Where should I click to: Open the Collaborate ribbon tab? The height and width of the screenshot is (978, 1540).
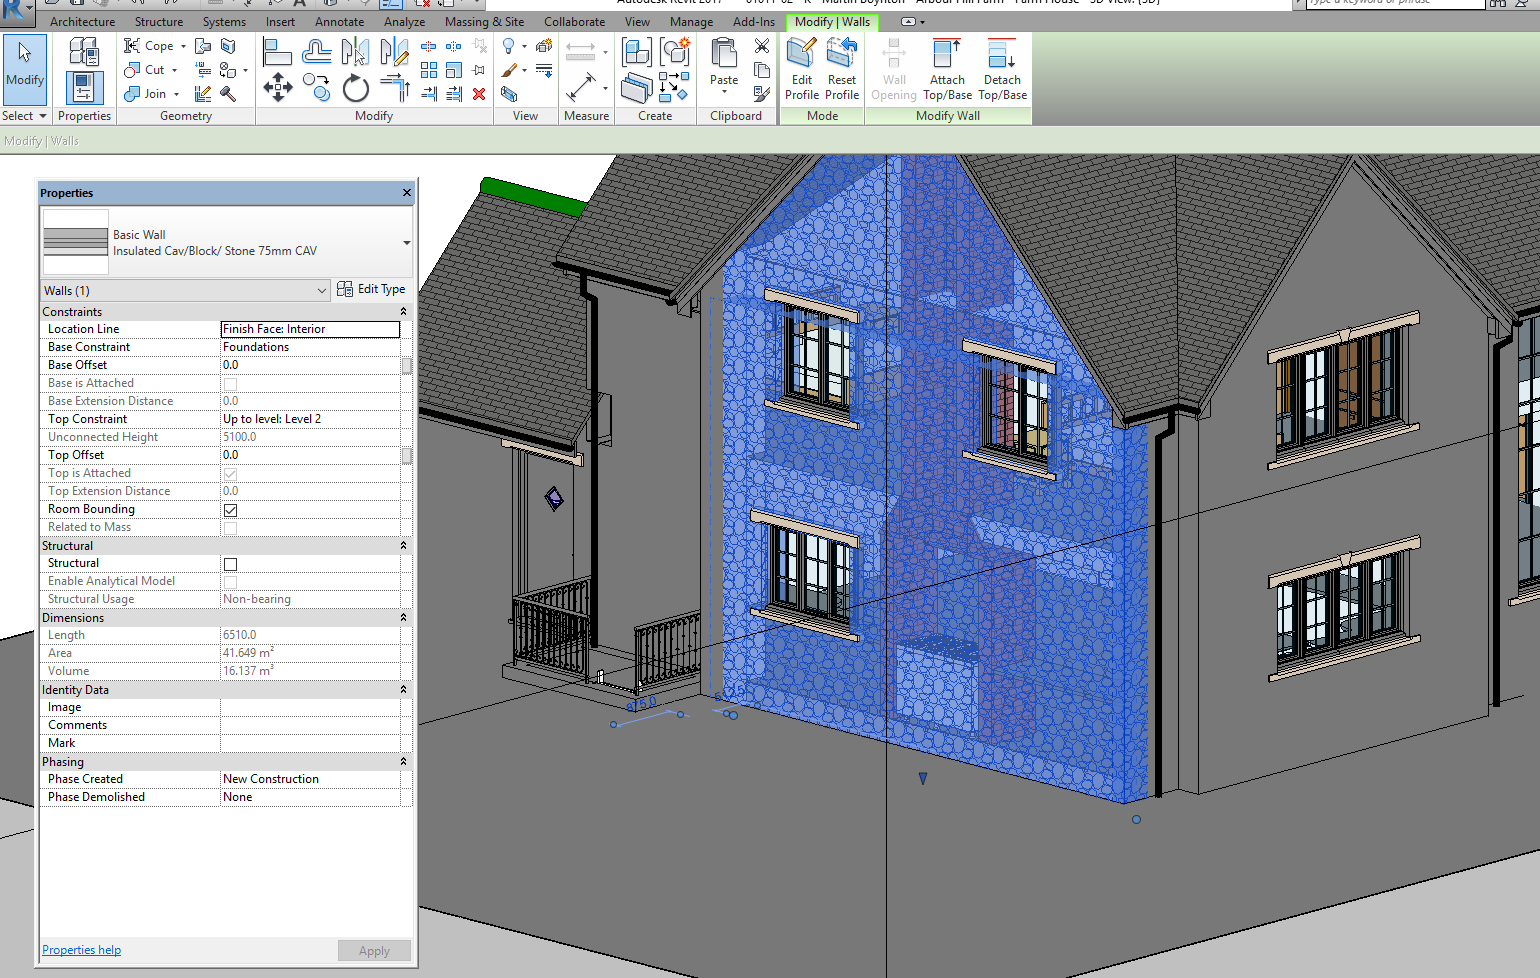pos(574,22)
